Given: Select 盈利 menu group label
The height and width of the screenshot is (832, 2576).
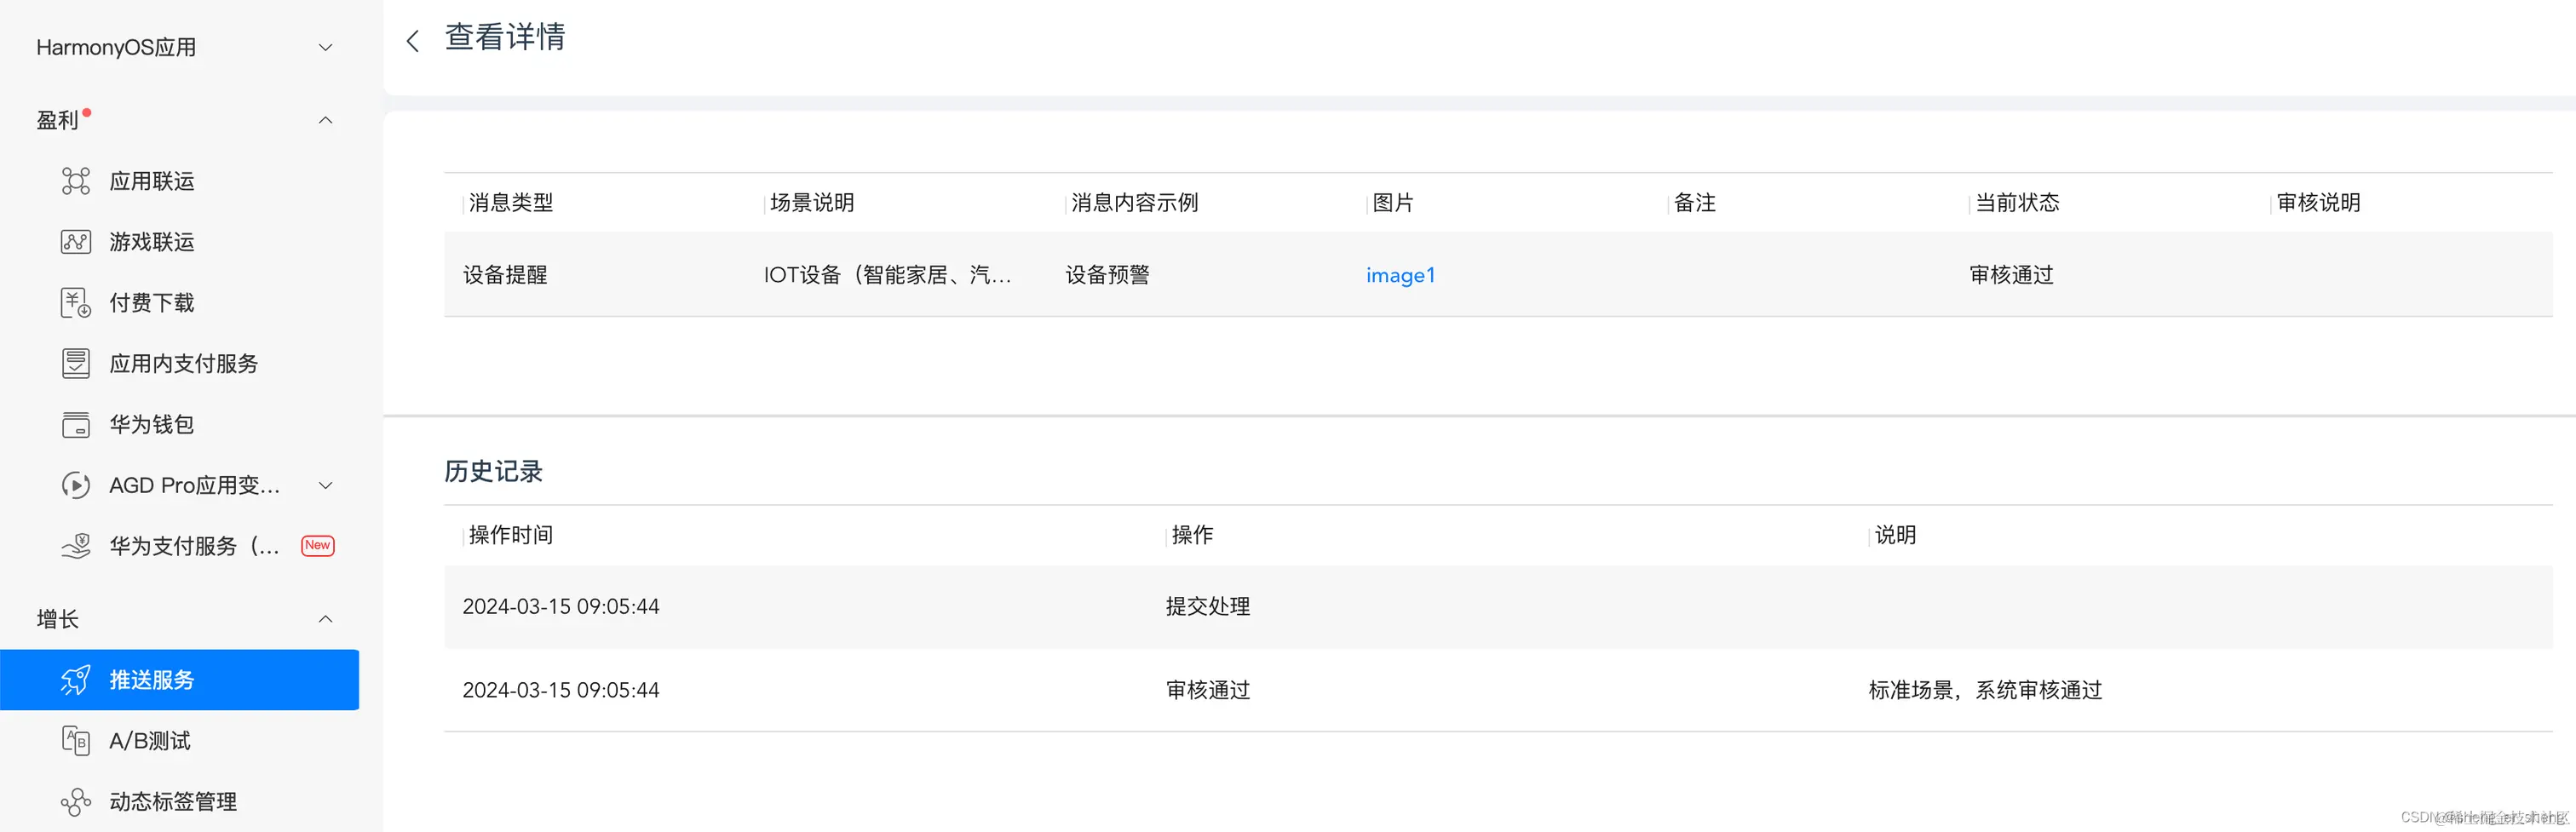Looking at the screenshot, I should [58, 121].
